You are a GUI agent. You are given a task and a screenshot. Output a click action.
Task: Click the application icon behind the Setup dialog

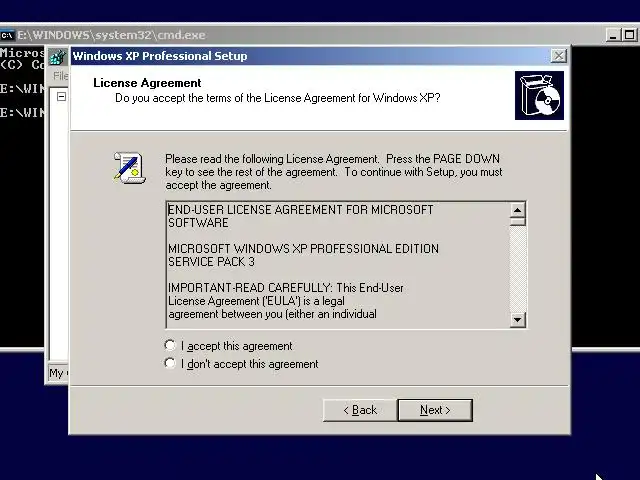tap(58, 56)
